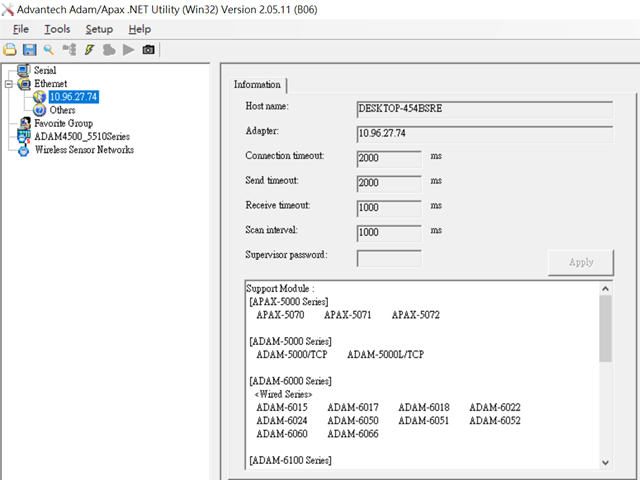
Task: Click the icon beside 10.96.27.74 node
Action: click(x=39, y=97)
